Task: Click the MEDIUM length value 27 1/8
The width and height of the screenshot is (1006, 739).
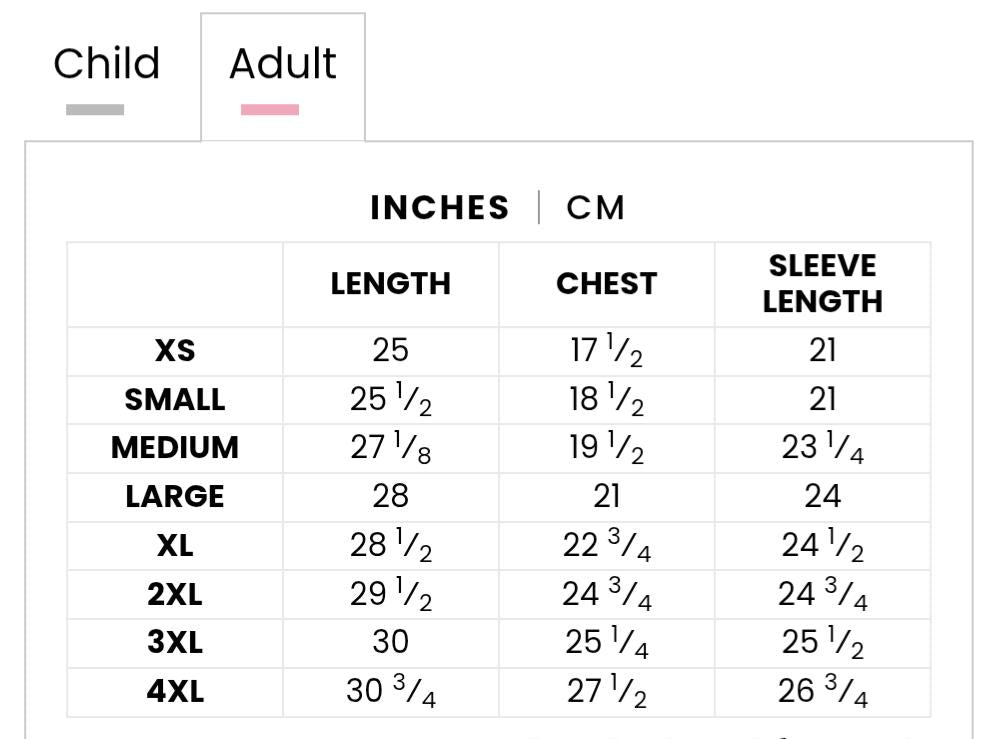Action: point(391,448)
